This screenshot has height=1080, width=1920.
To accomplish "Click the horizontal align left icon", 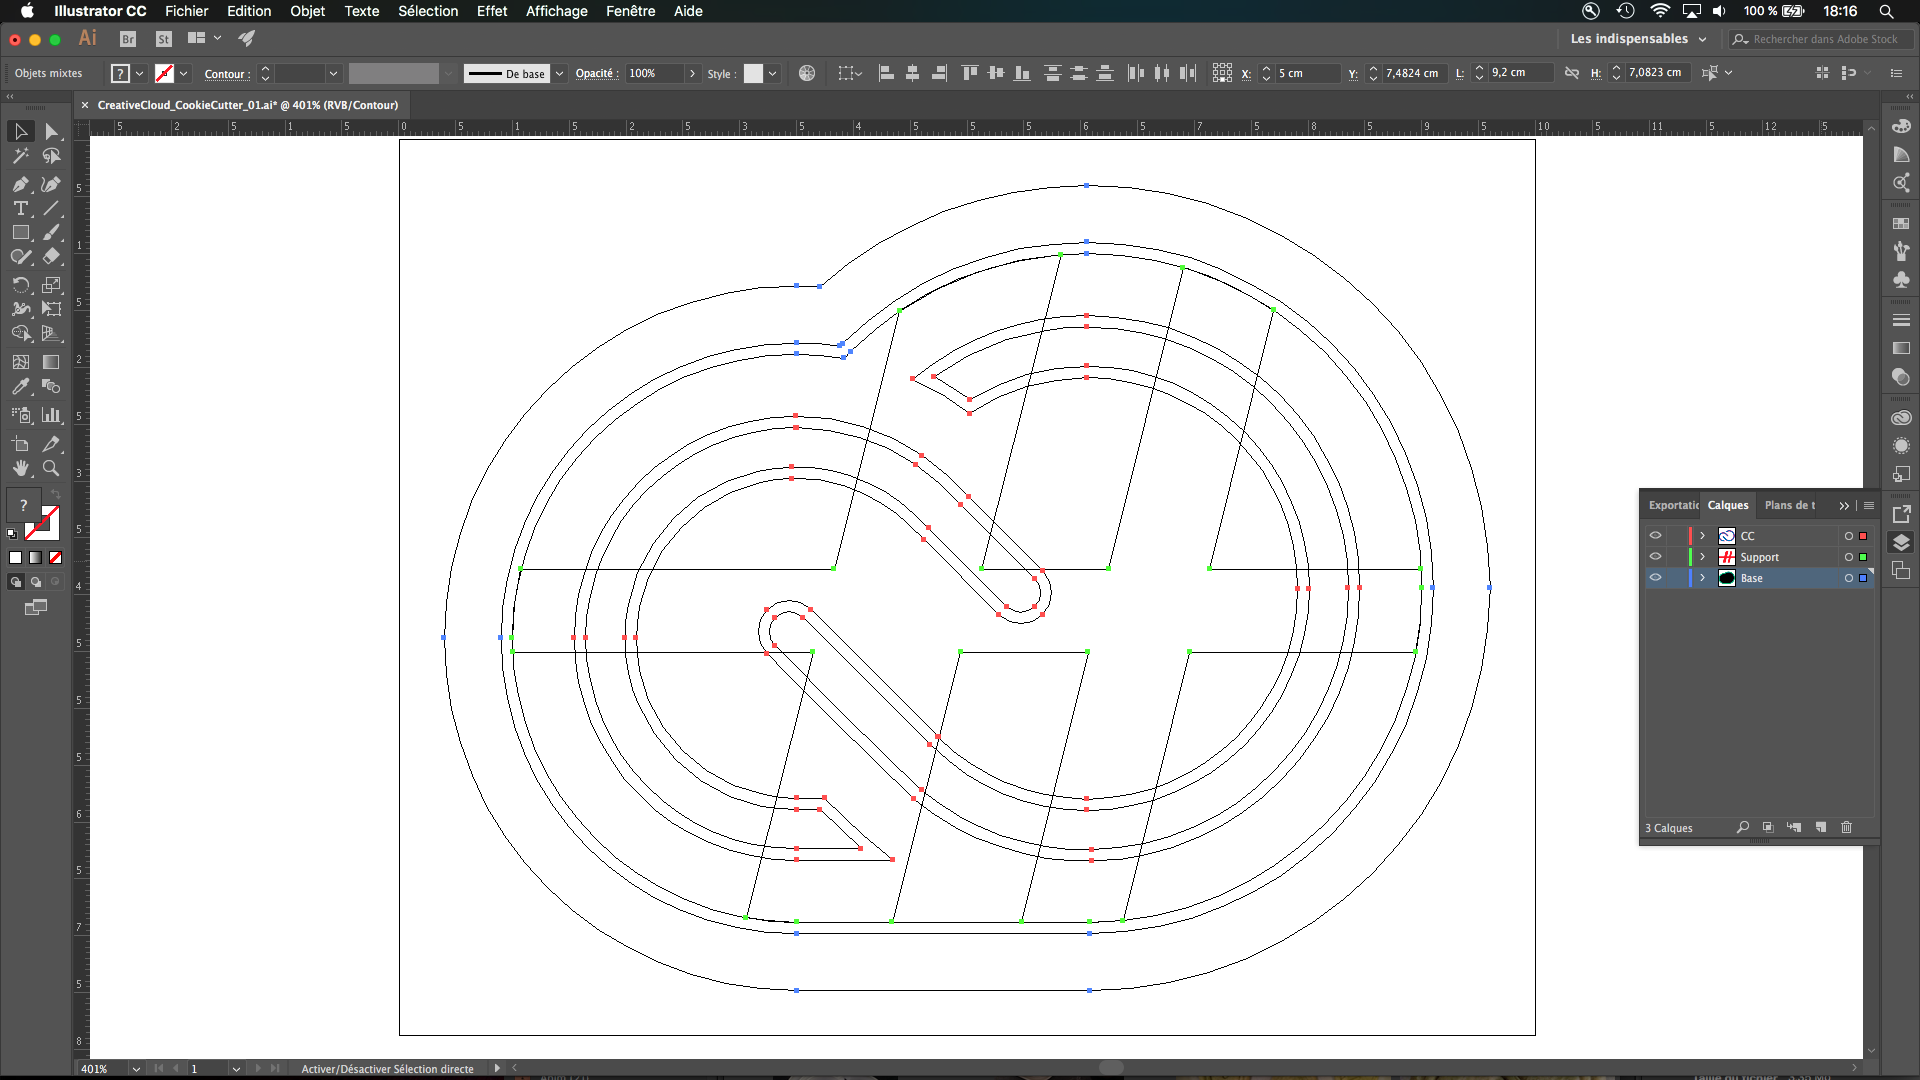I will [x=886, y=73].
